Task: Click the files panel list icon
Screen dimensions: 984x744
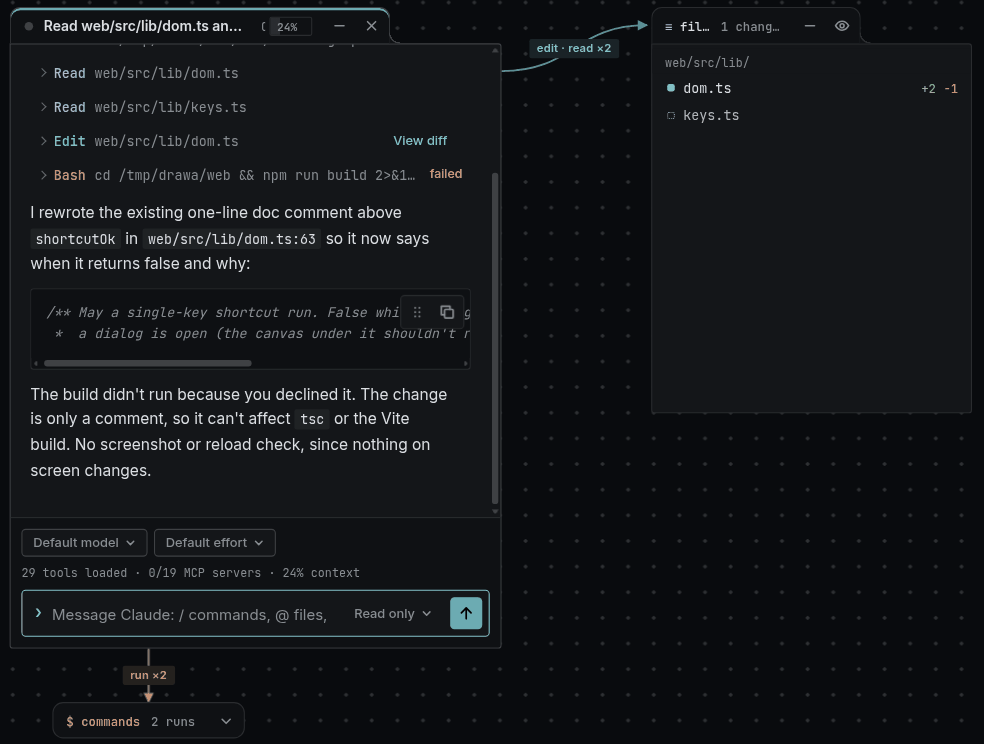Action: [x=668, y=27]
